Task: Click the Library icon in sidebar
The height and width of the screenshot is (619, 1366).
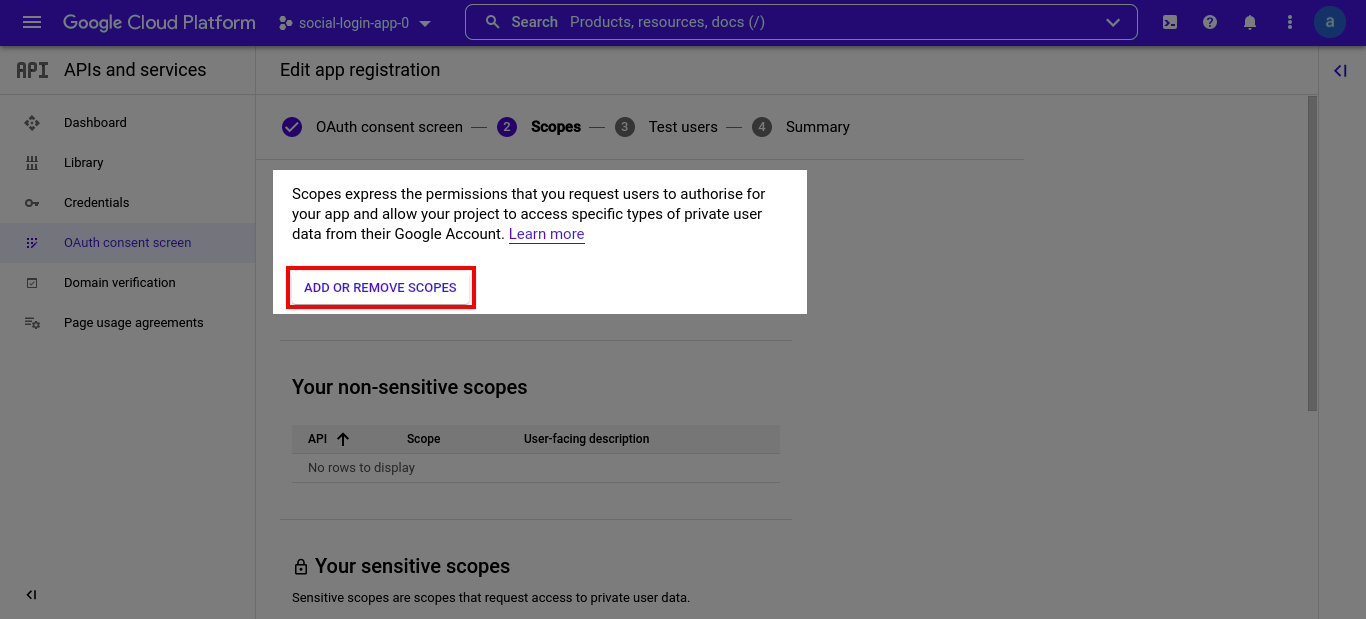Action: [32, 163]
